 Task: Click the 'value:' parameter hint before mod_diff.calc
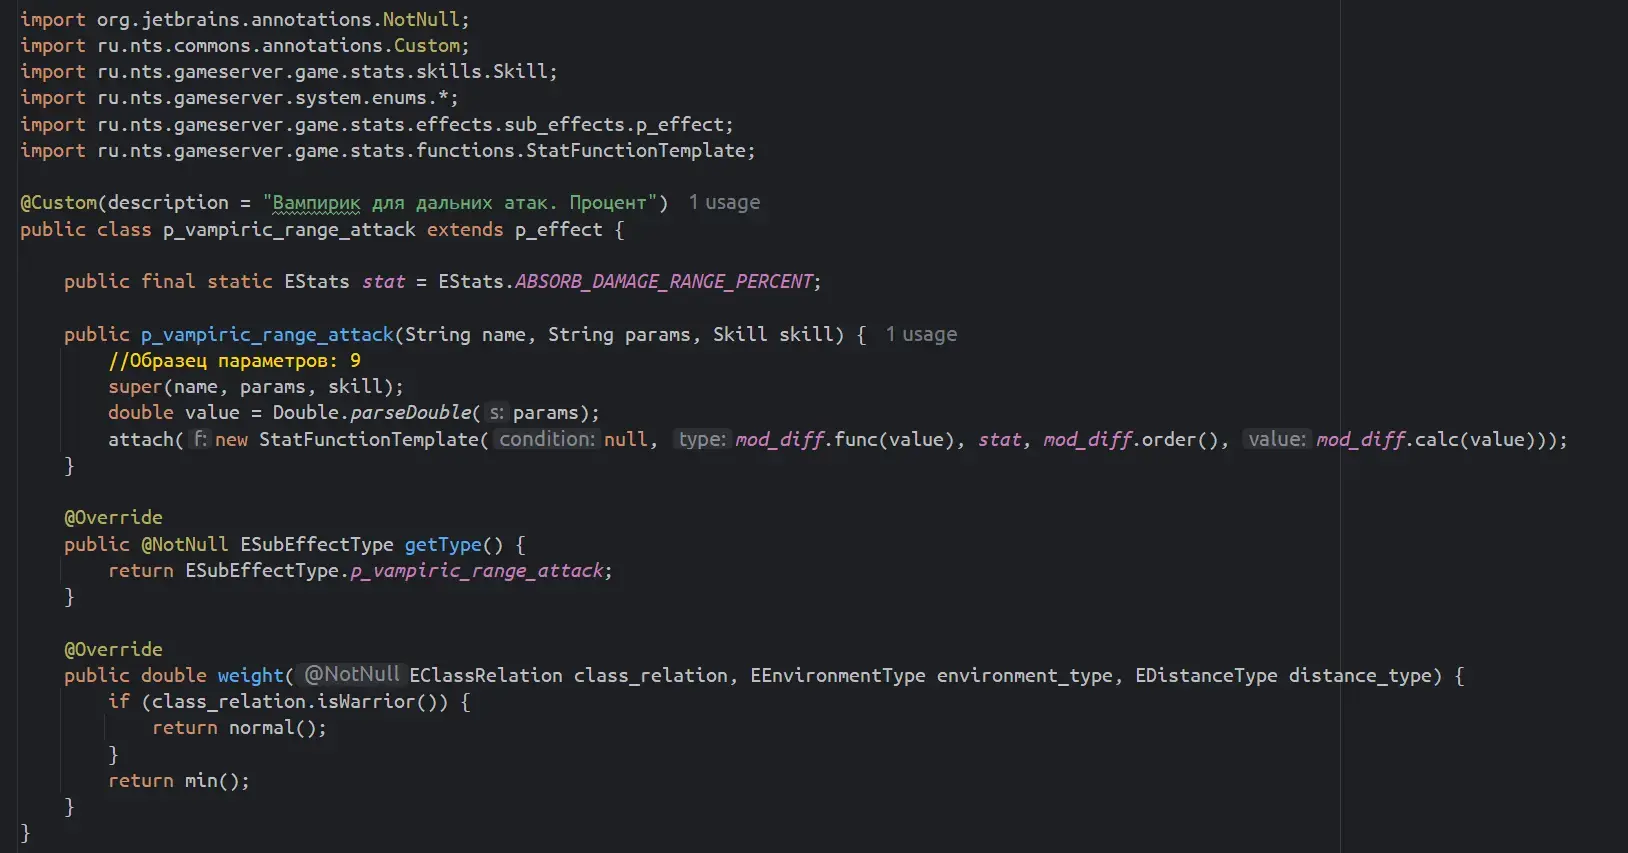click(x=1277, y=439)
